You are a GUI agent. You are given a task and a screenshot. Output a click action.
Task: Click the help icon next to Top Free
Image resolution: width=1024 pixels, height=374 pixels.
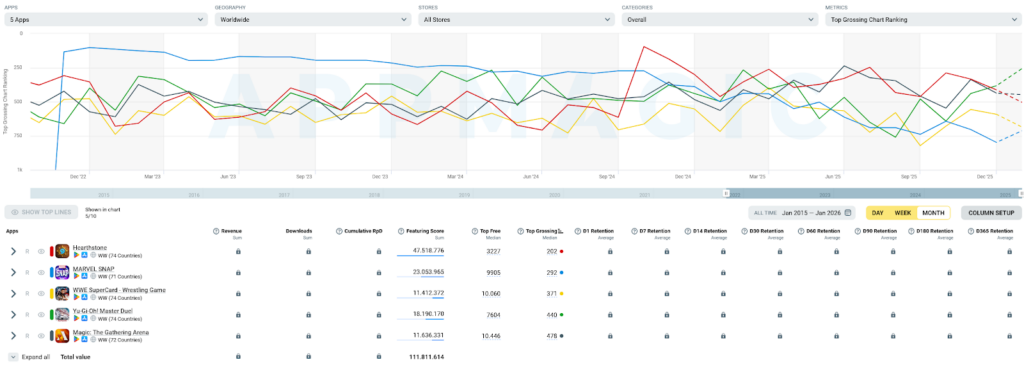(x=474, y=231)
